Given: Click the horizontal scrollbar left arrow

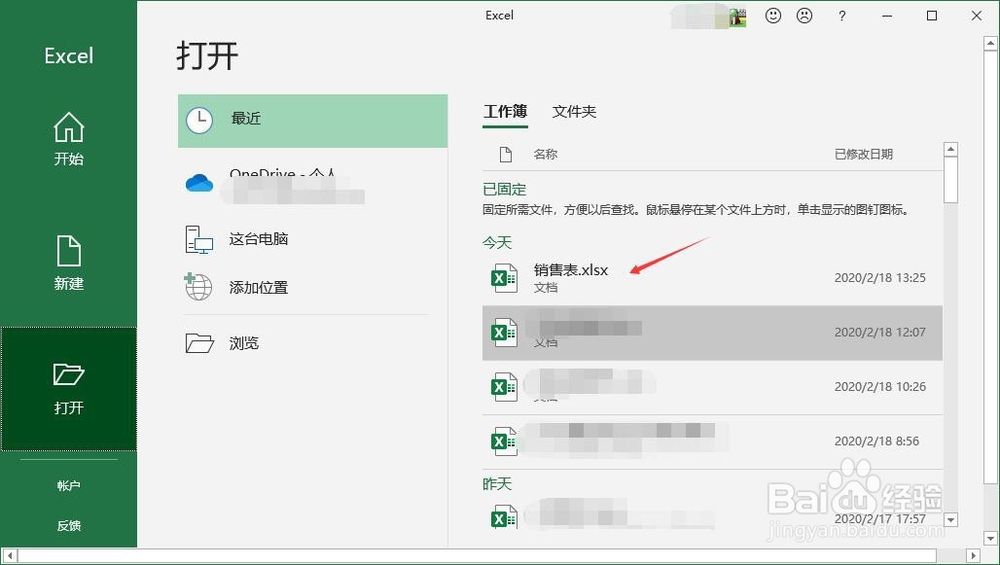Looking at the screenshot, I should pyautogui.click(x=9, y=555).
